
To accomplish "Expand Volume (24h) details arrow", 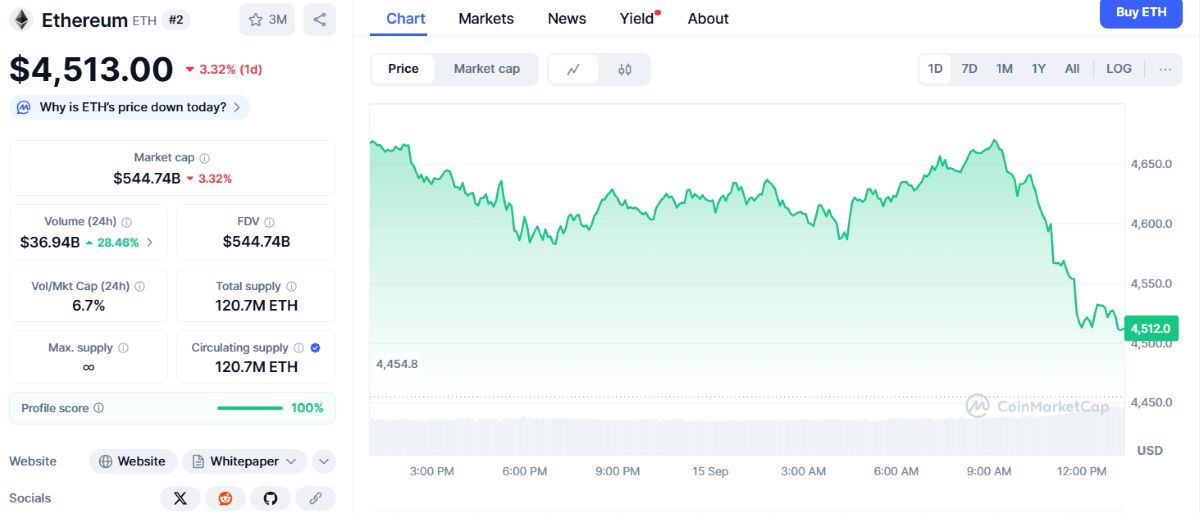I will coord(150,242).
